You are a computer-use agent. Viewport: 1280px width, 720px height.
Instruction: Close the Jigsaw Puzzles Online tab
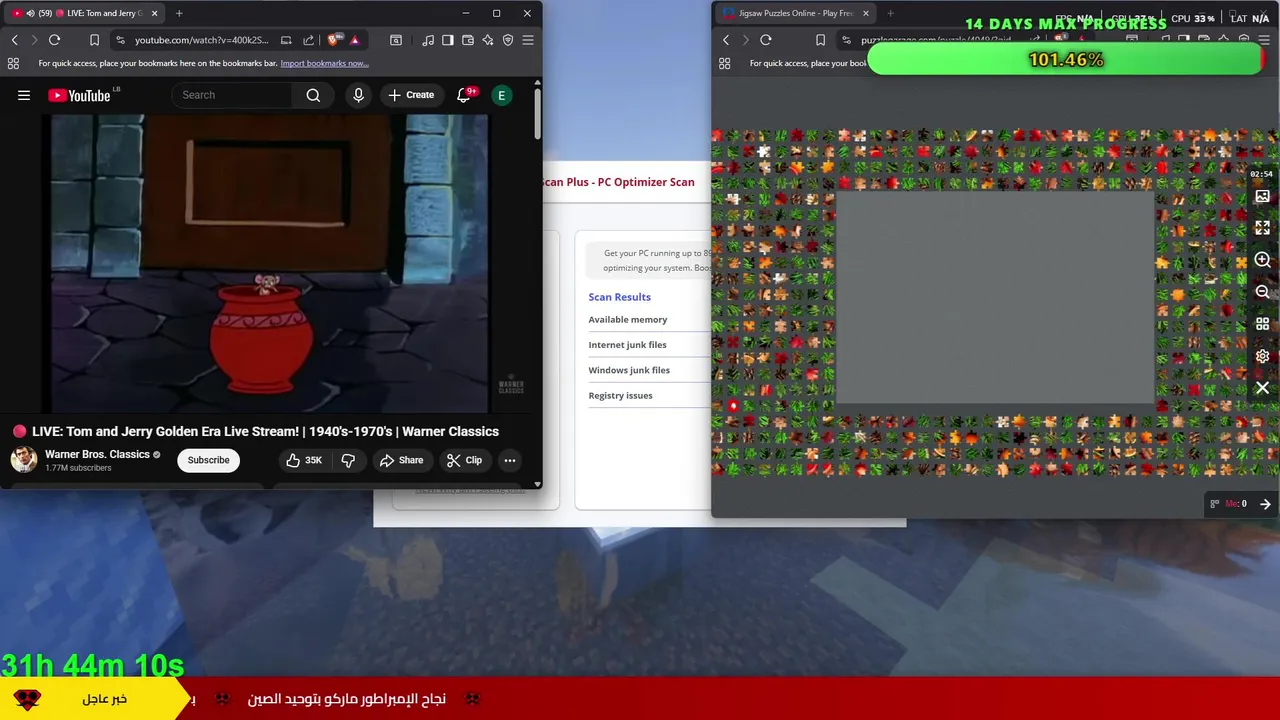click(865, 13)
